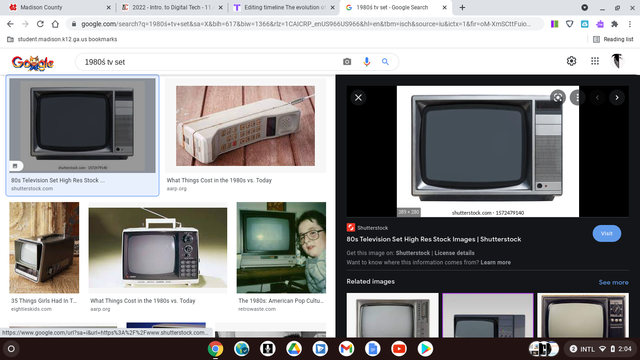Open a new browser tab

pyautogui.click(x=462, y=7)
